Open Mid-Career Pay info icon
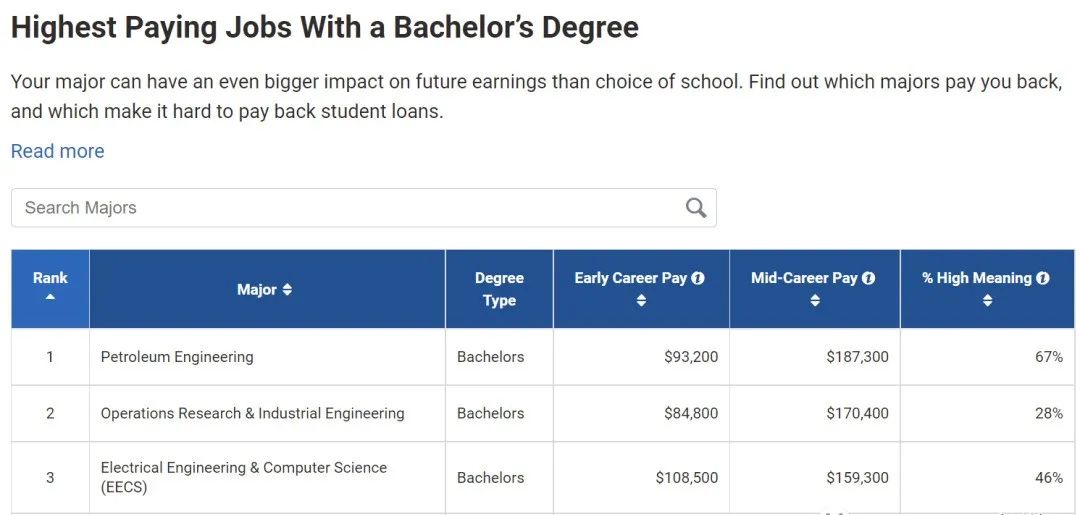 (x=869, y=278)
